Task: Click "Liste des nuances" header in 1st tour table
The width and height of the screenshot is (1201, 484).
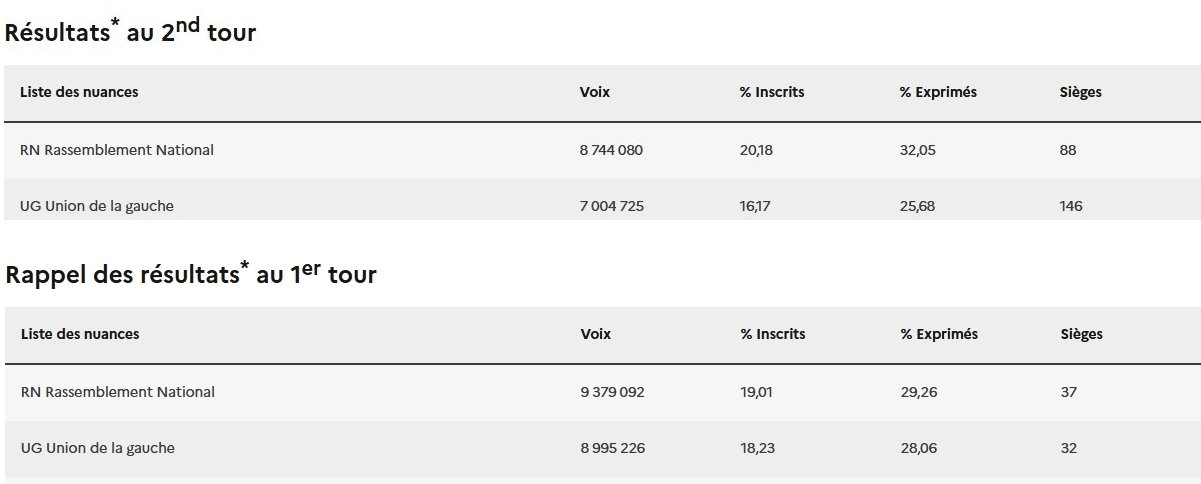Action: pyautogui.click(x=79, y=334)
